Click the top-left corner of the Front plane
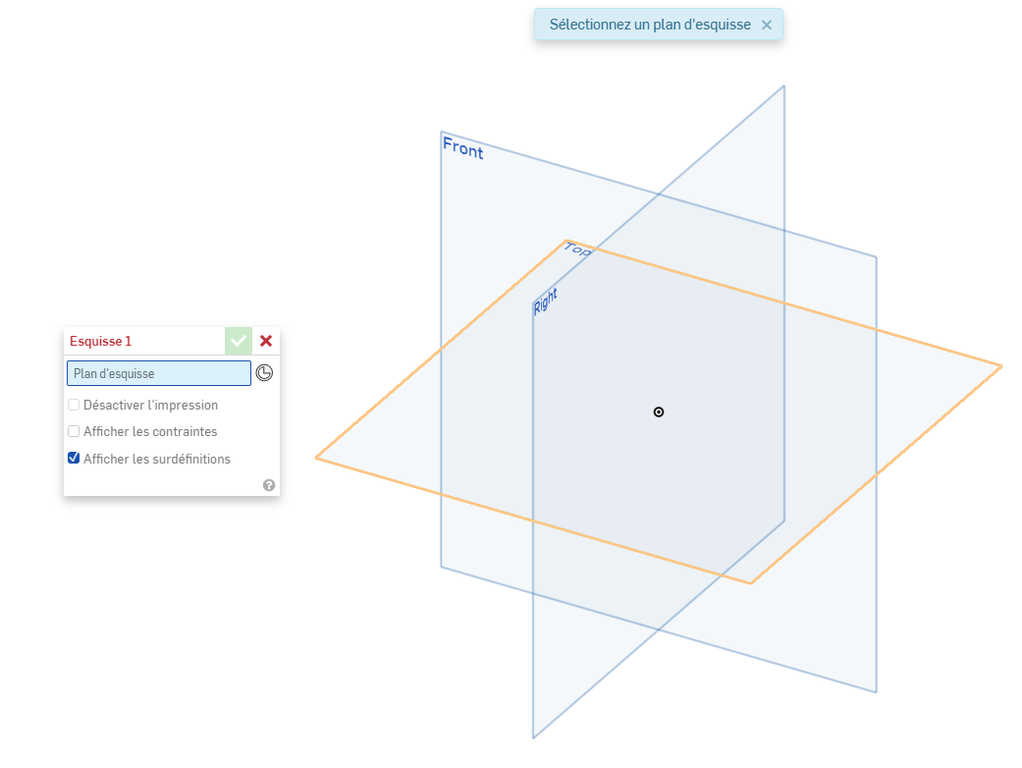Screen dimensions: 1022x768 (x=442, y=132)
